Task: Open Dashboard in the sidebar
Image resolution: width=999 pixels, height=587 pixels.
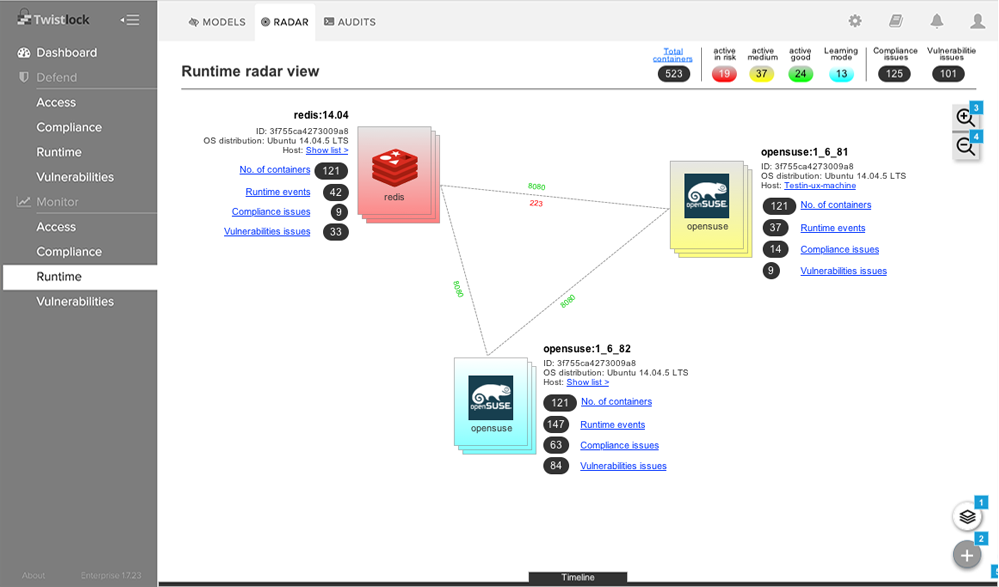Action: [x=66, y=53]
